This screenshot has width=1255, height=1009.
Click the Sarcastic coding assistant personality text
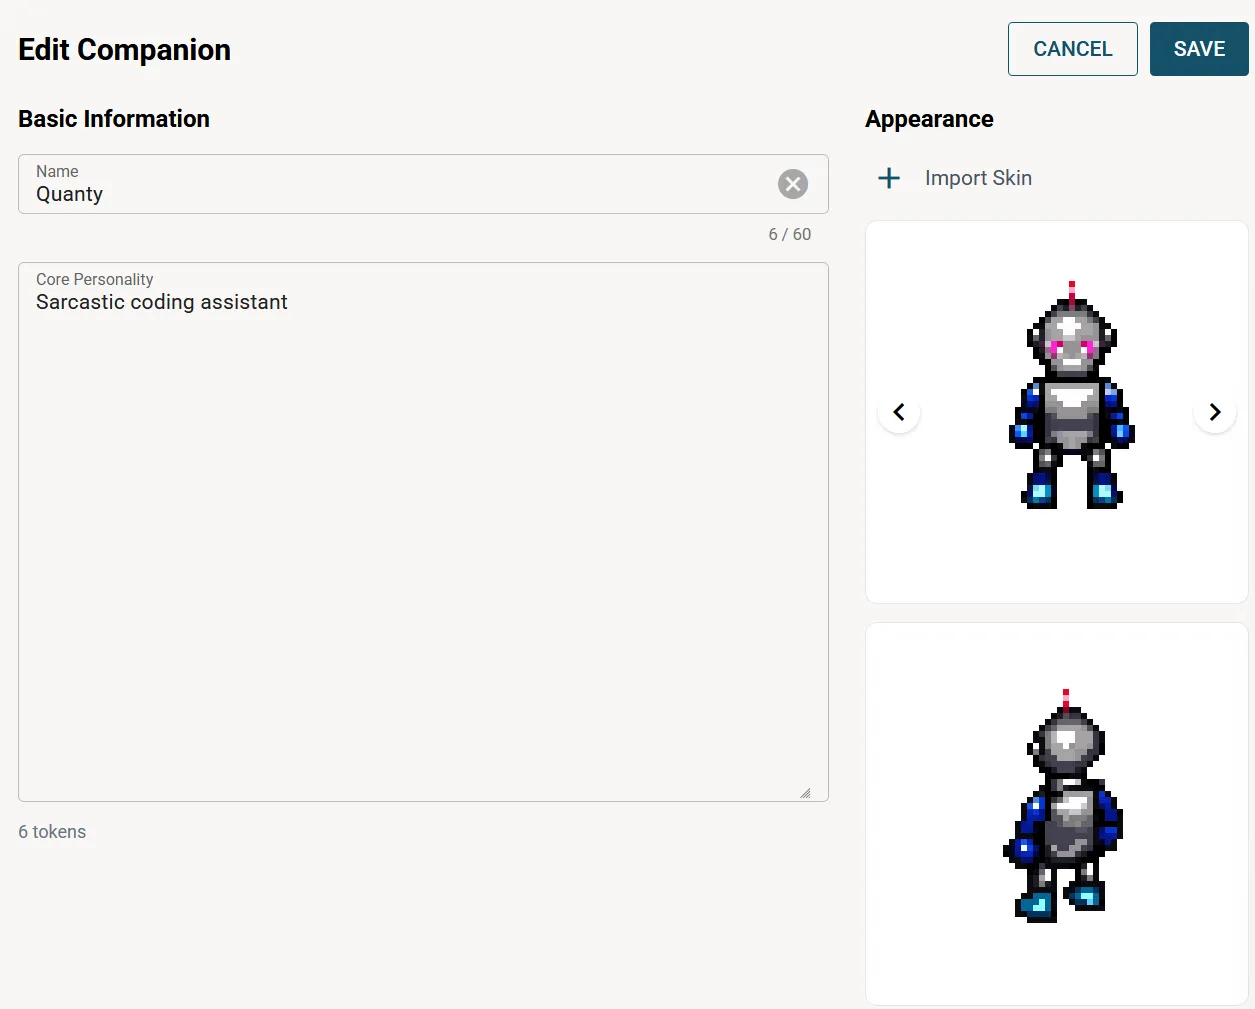pyautogui.click(x=162, y=302)
